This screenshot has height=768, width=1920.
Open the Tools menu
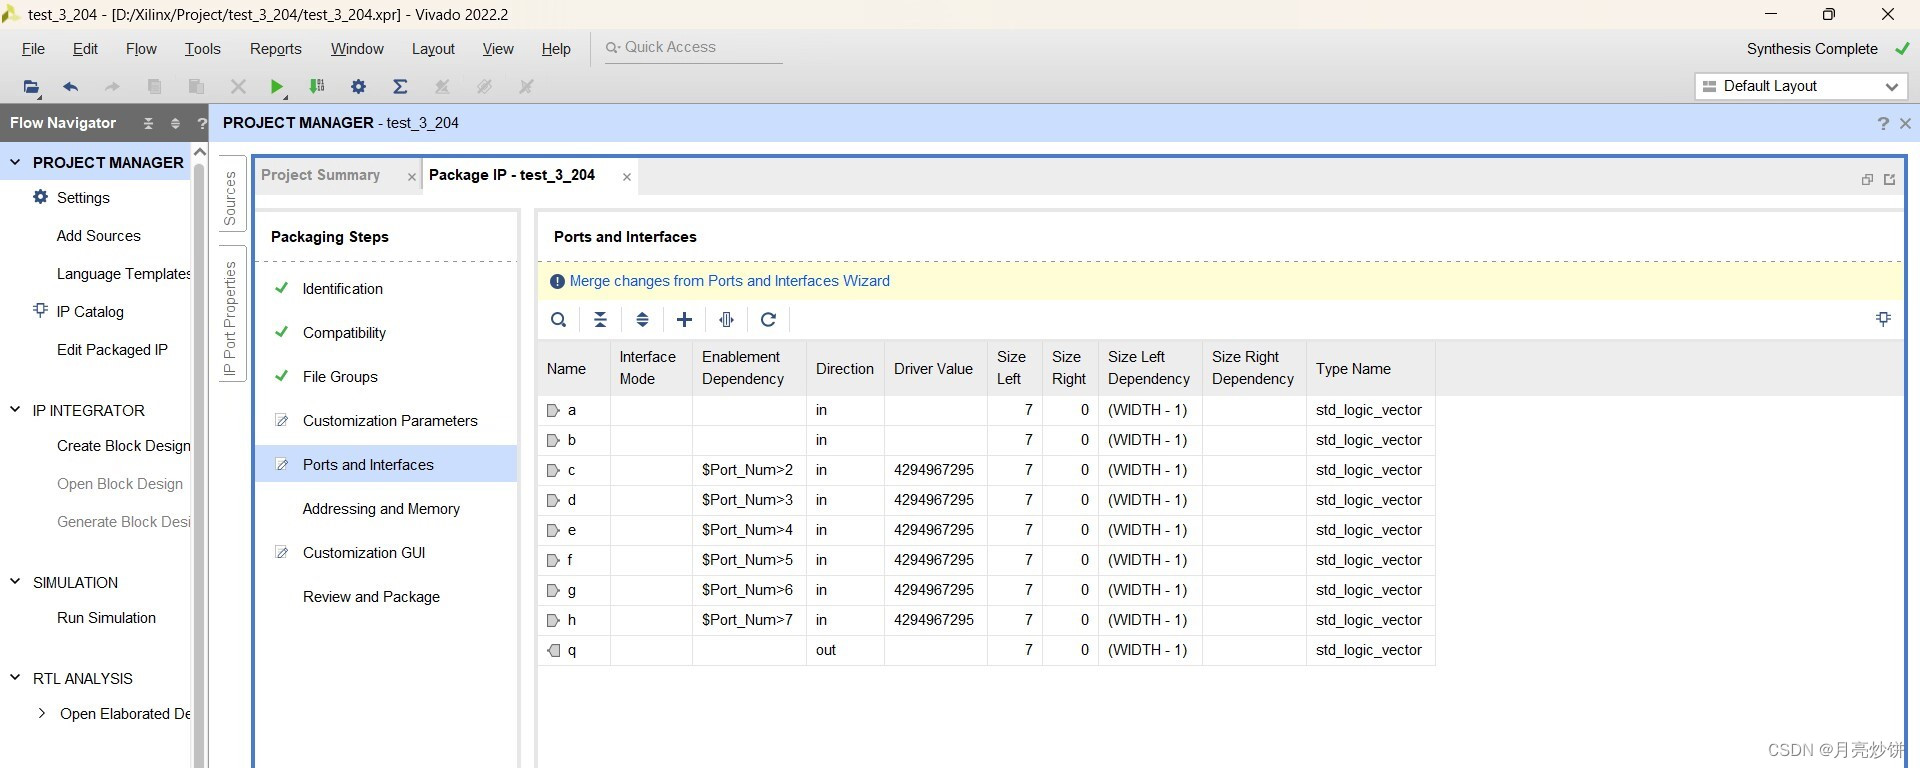[202, 49]
